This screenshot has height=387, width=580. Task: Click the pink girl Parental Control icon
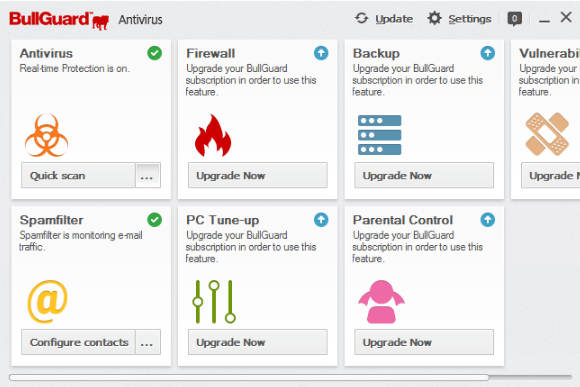point(381,302)
